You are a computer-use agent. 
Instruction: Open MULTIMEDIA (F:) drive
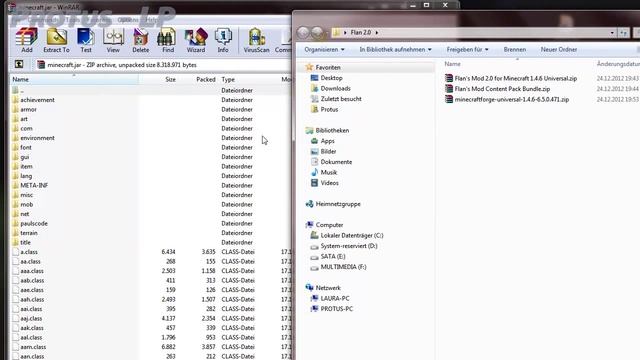click(x=343, y=267)
